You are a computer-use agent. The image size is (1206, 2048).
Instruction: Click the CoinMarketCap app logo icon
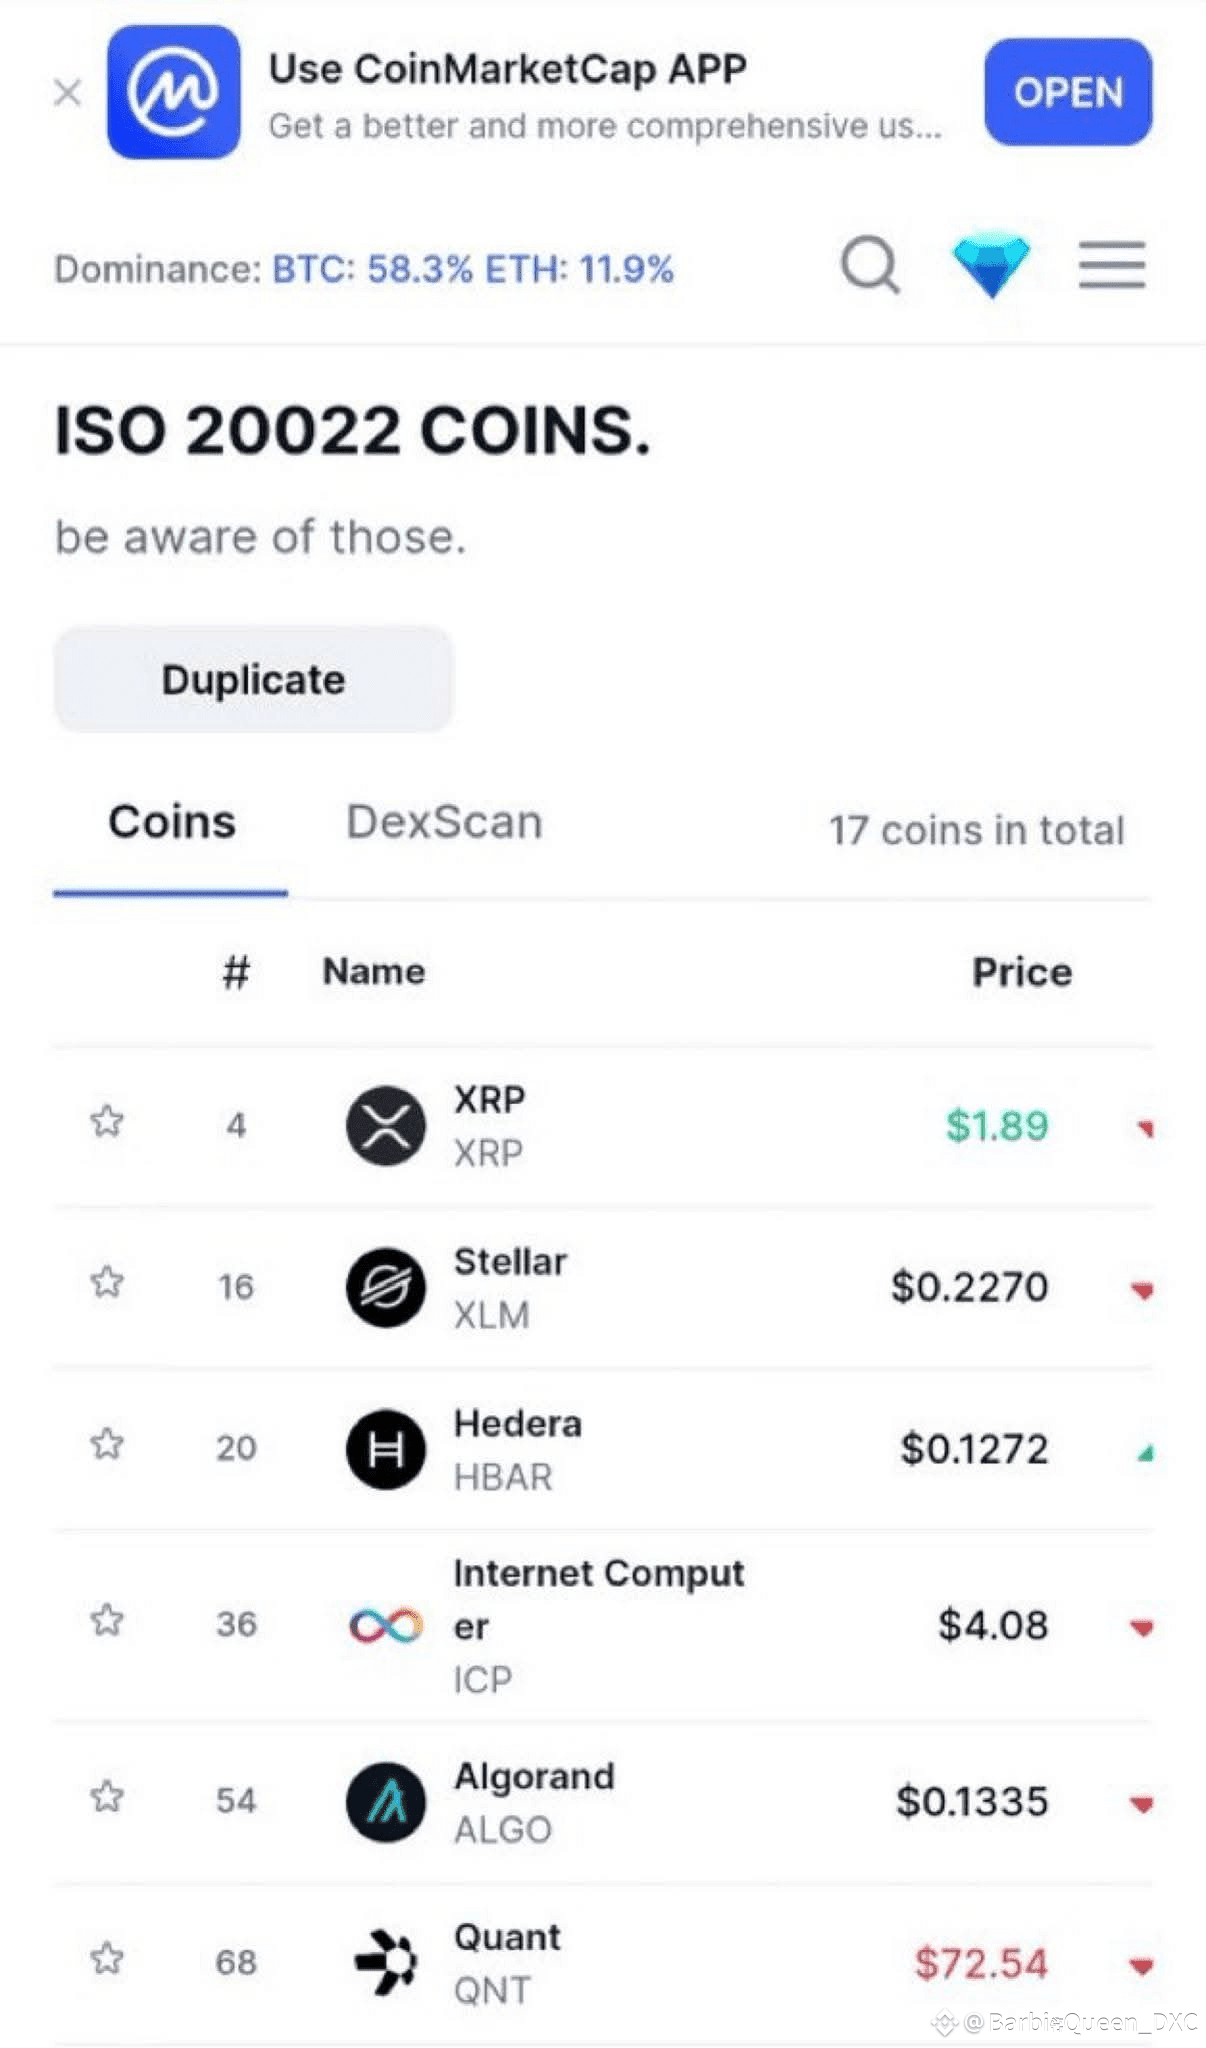(173, 92)
